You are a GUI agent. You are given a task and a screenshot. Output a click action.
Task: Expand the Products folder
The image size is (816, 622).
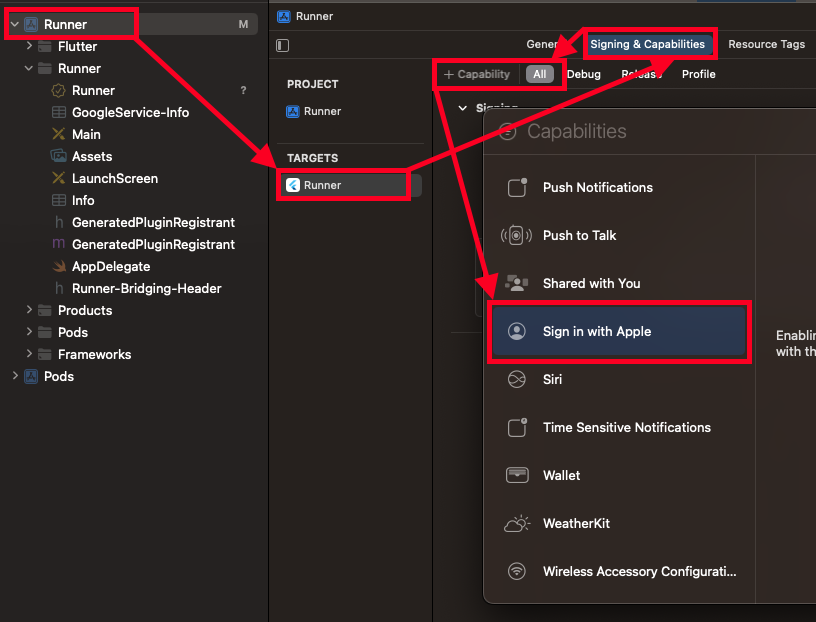tap(29, 310)
